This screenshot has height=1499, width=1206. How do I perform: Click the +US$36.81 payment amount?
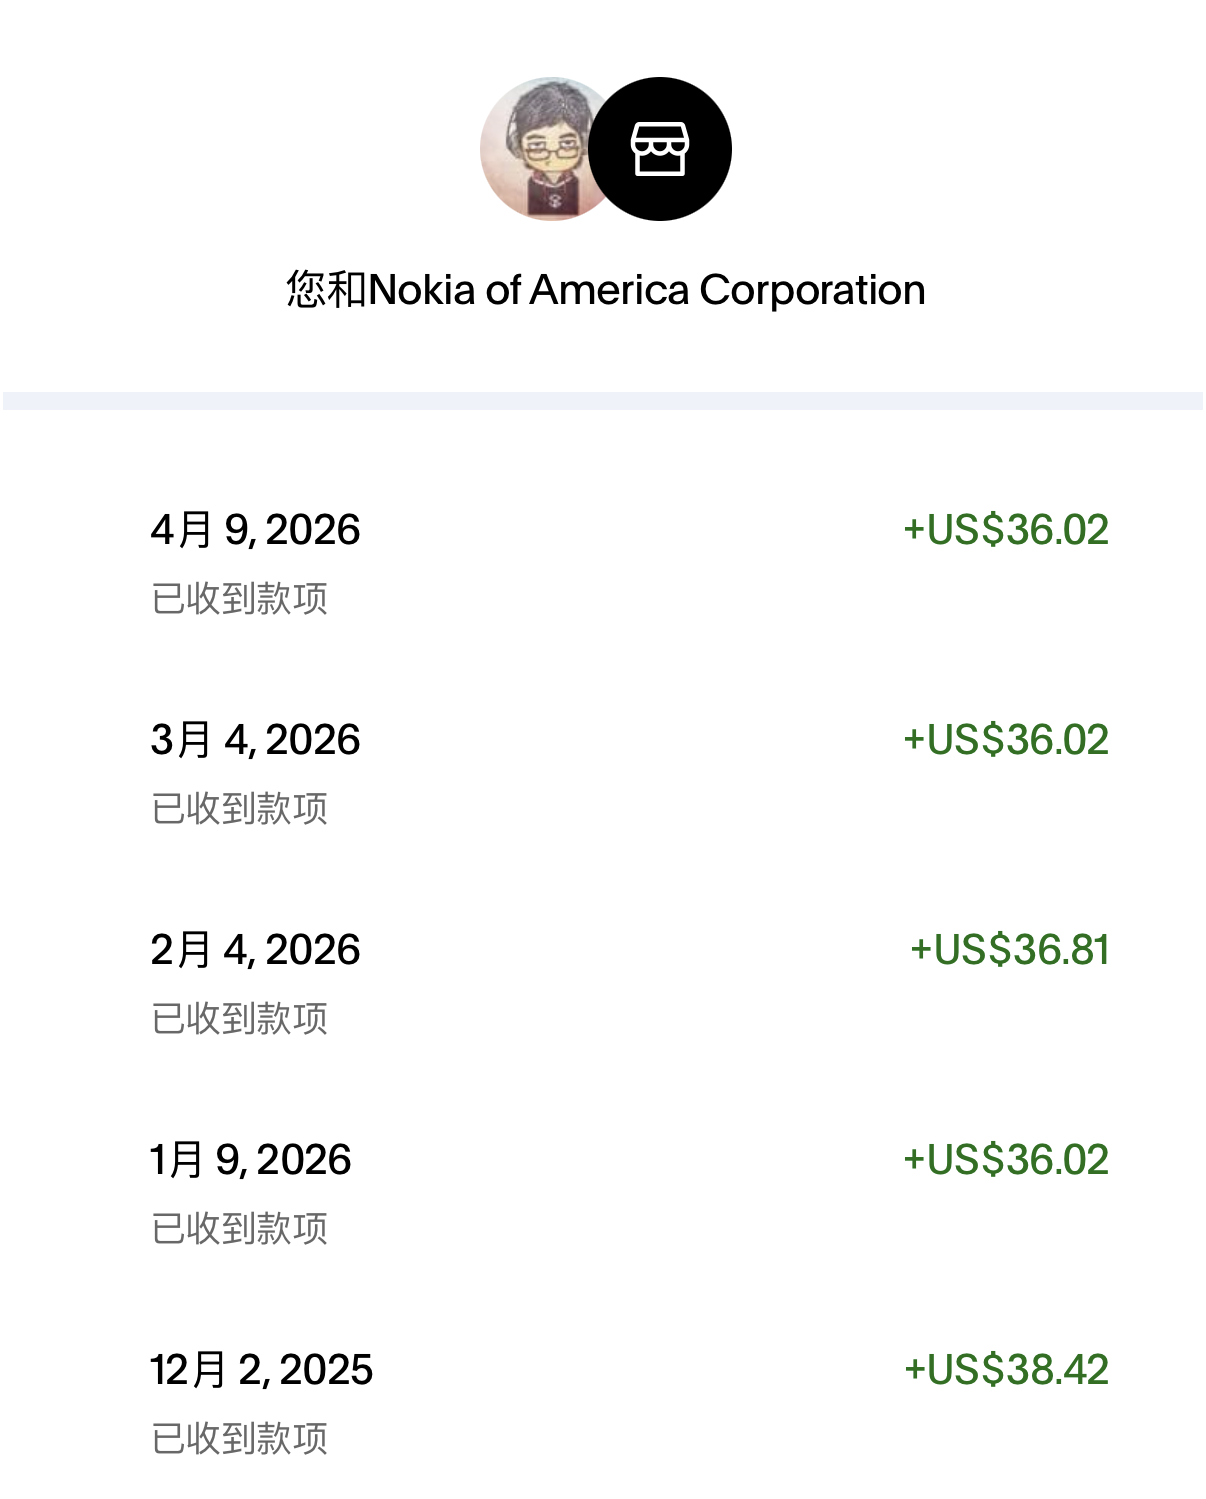pyautogui.click(x=1010, y=950)
